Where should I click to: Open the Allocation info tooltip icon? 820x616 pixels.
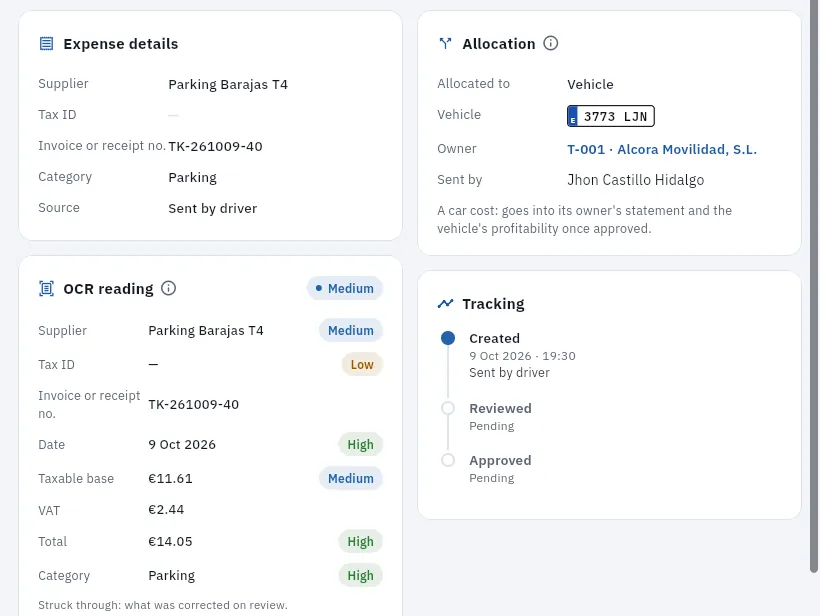551,43
